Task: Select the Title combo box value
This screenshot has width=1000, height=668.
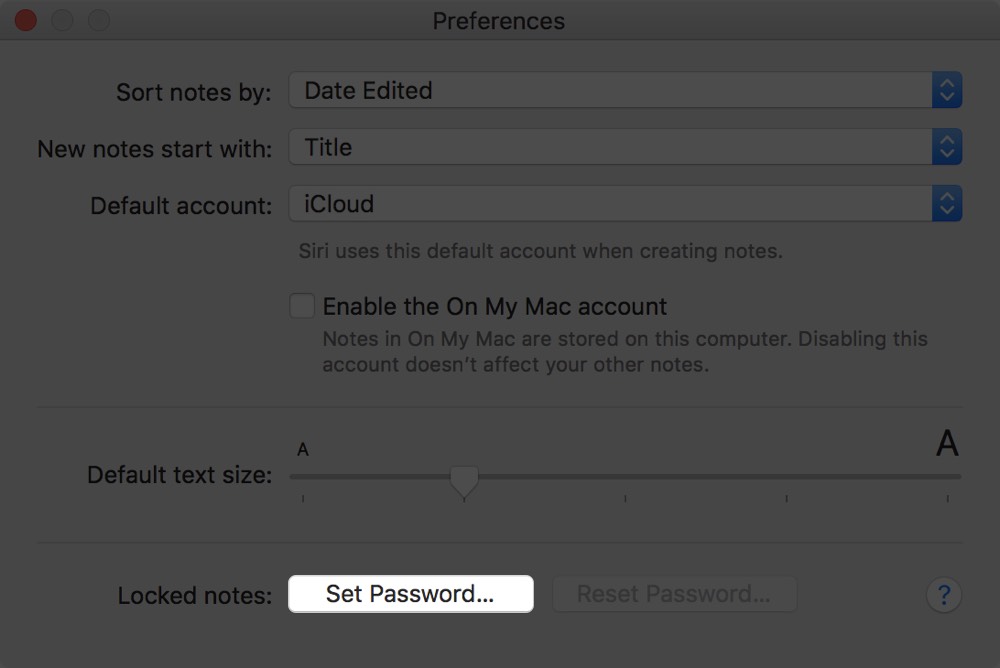Action: 326,147
